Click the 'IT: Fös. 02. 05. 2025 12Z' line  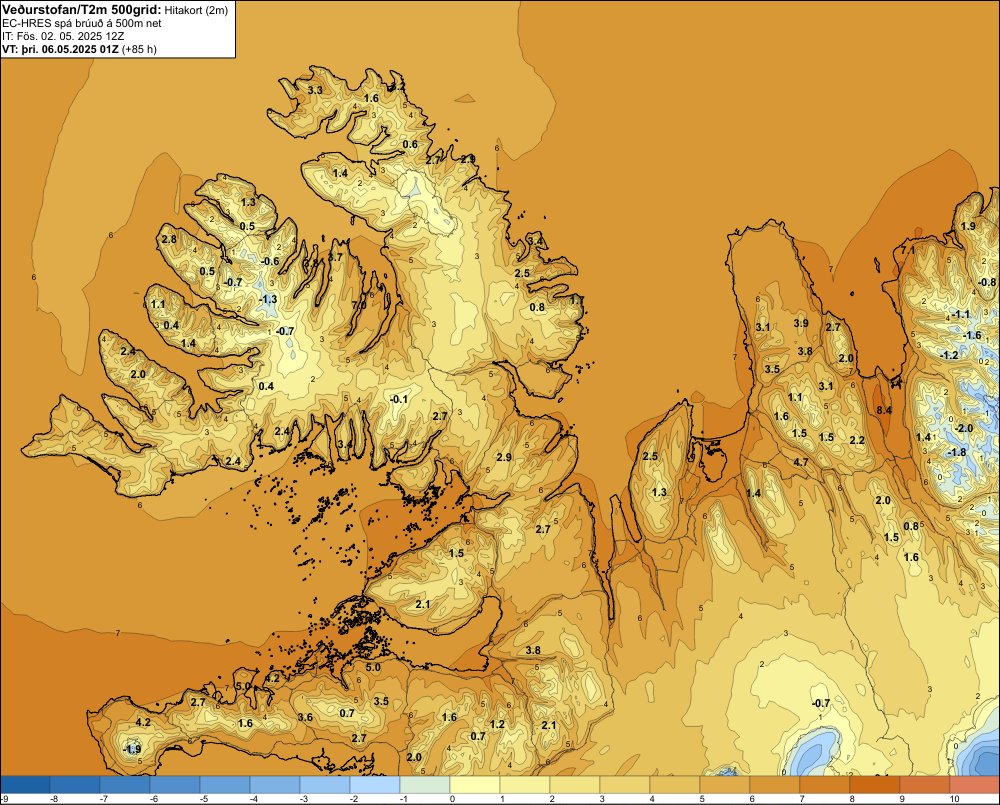click(x=63, y=36)
